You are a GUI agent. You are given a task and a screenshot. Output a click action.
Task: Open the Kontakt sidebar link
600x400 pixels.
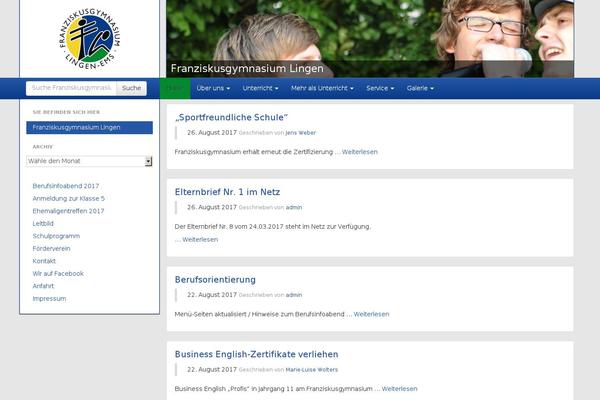click(44, 261)
